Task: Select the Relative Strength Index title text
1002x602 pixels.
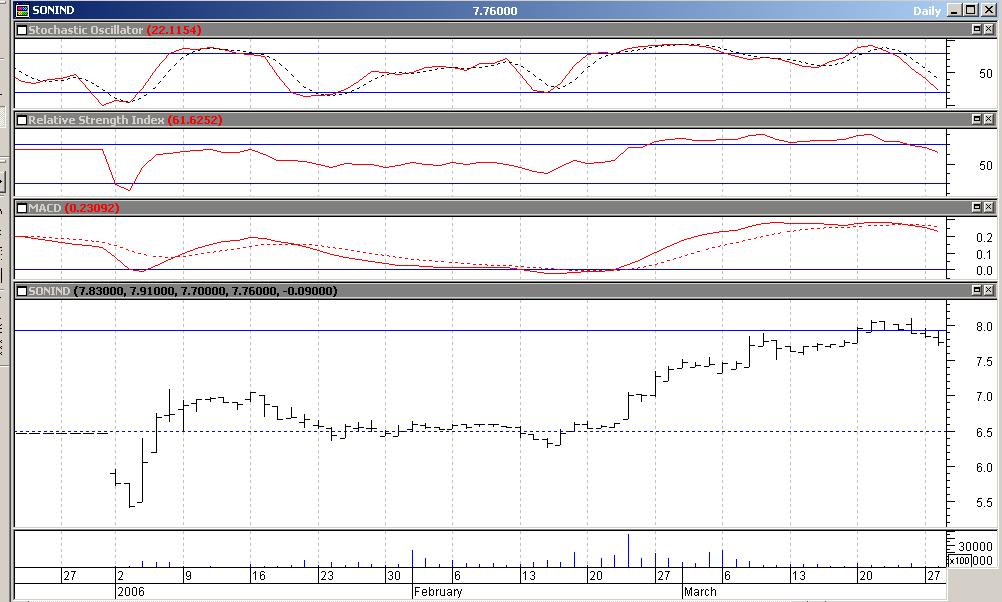Action: click(96, 120)
